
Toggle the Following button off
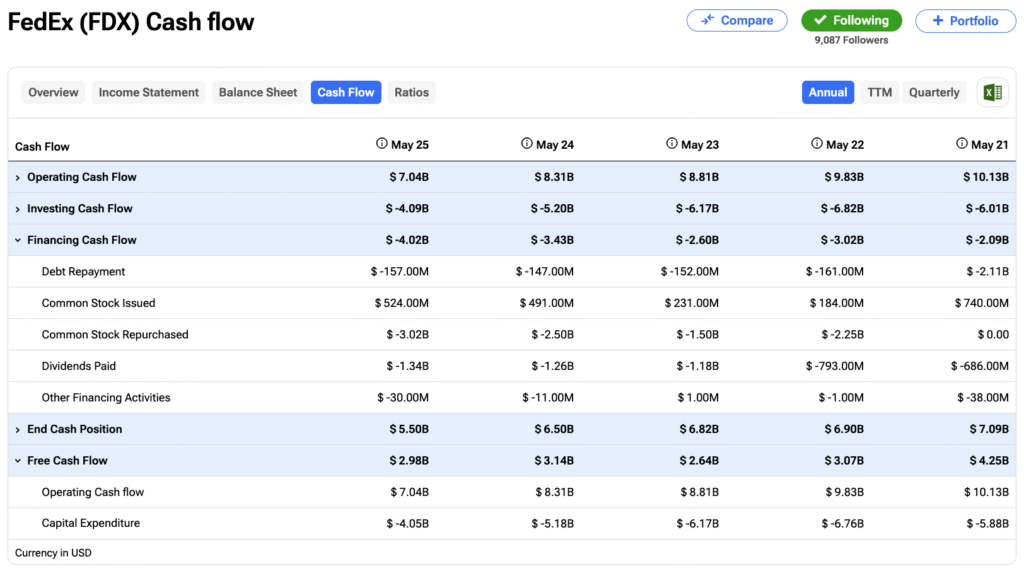coord(851,20)
